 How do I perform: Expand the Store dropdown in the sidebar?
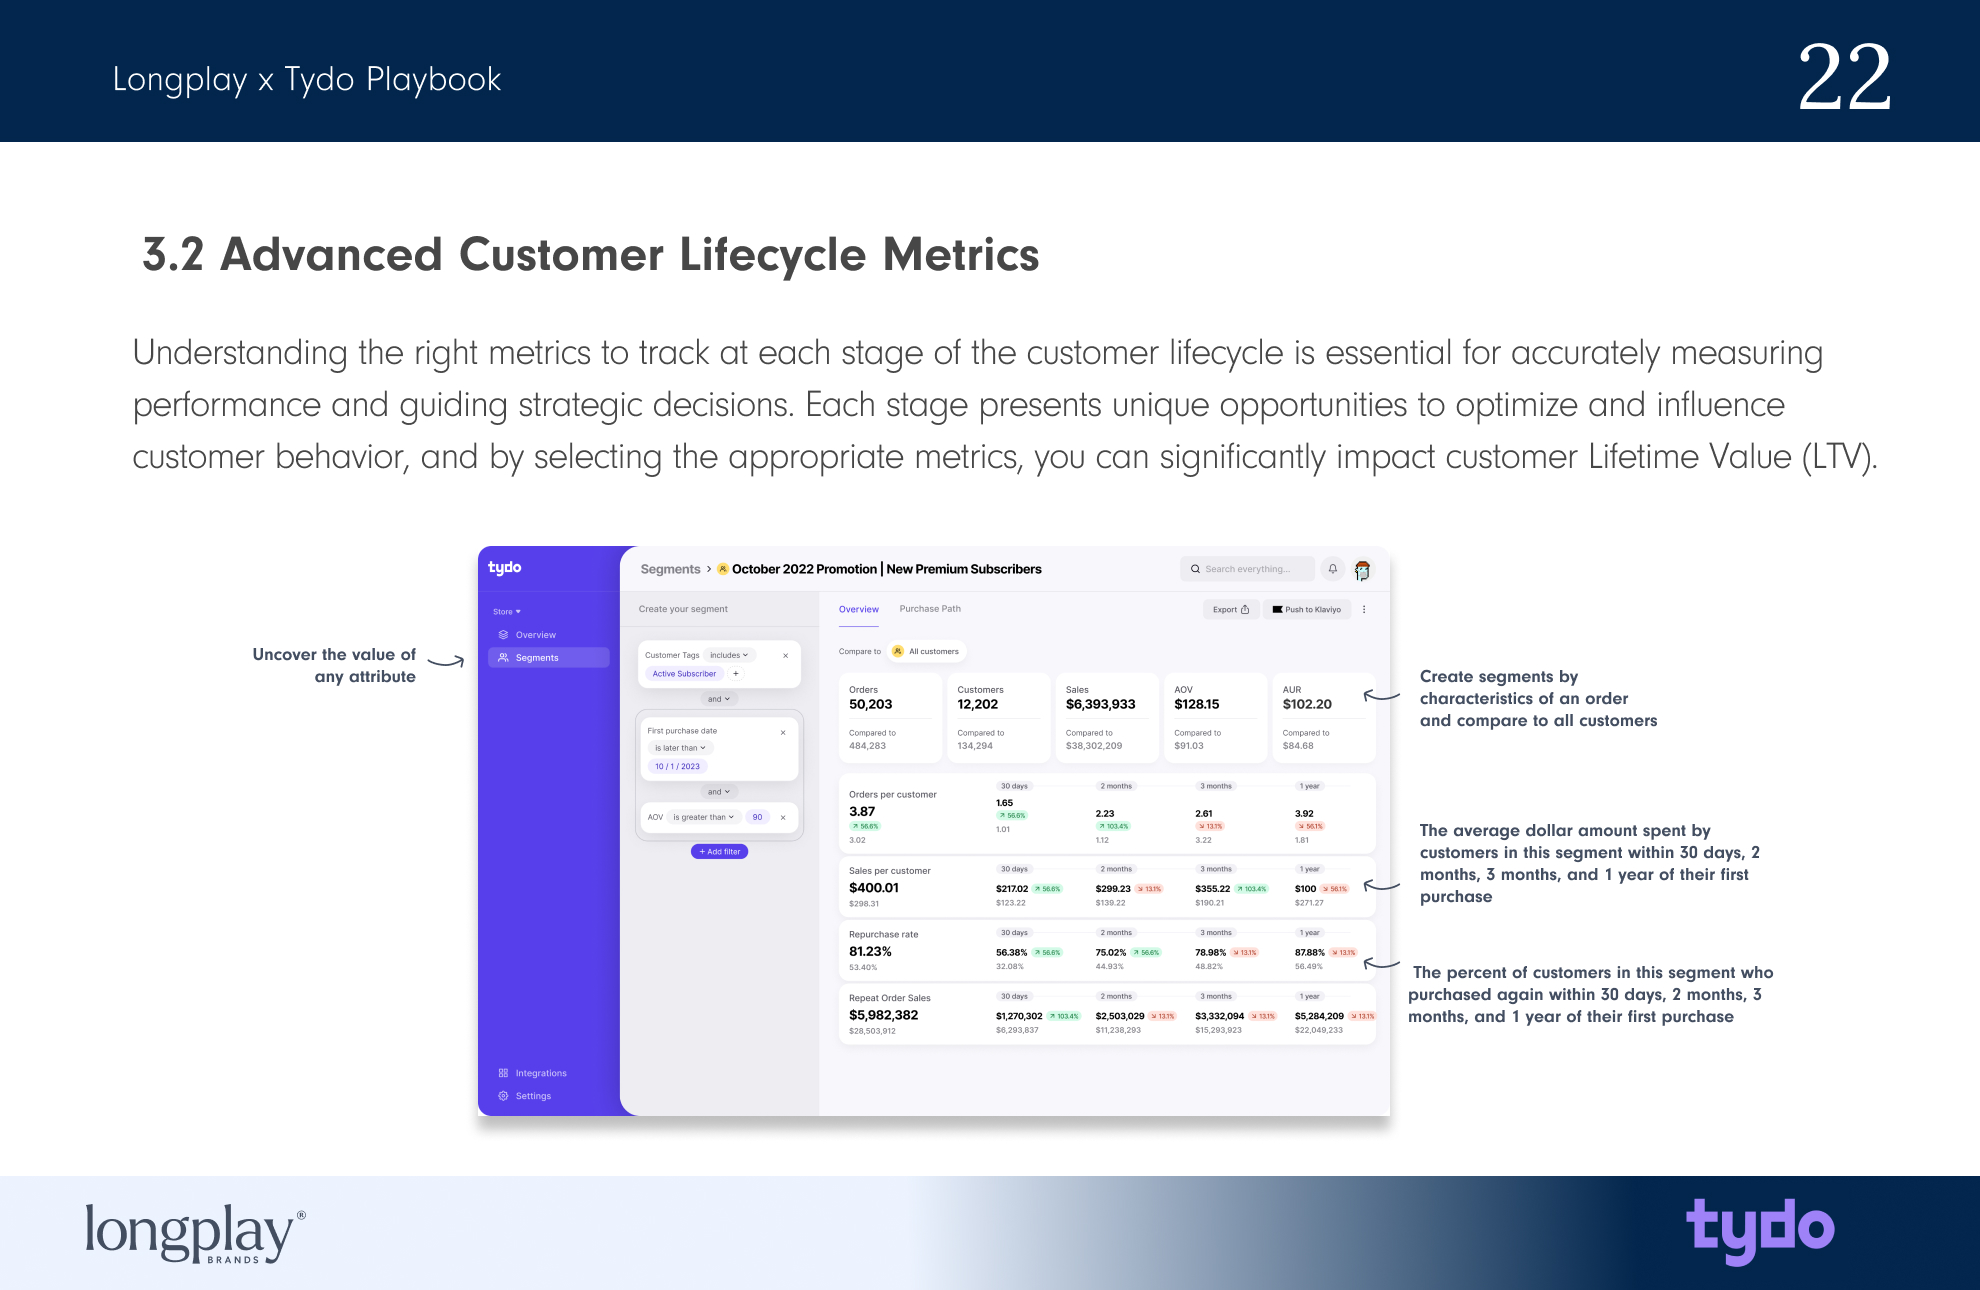tap(507, 612)
